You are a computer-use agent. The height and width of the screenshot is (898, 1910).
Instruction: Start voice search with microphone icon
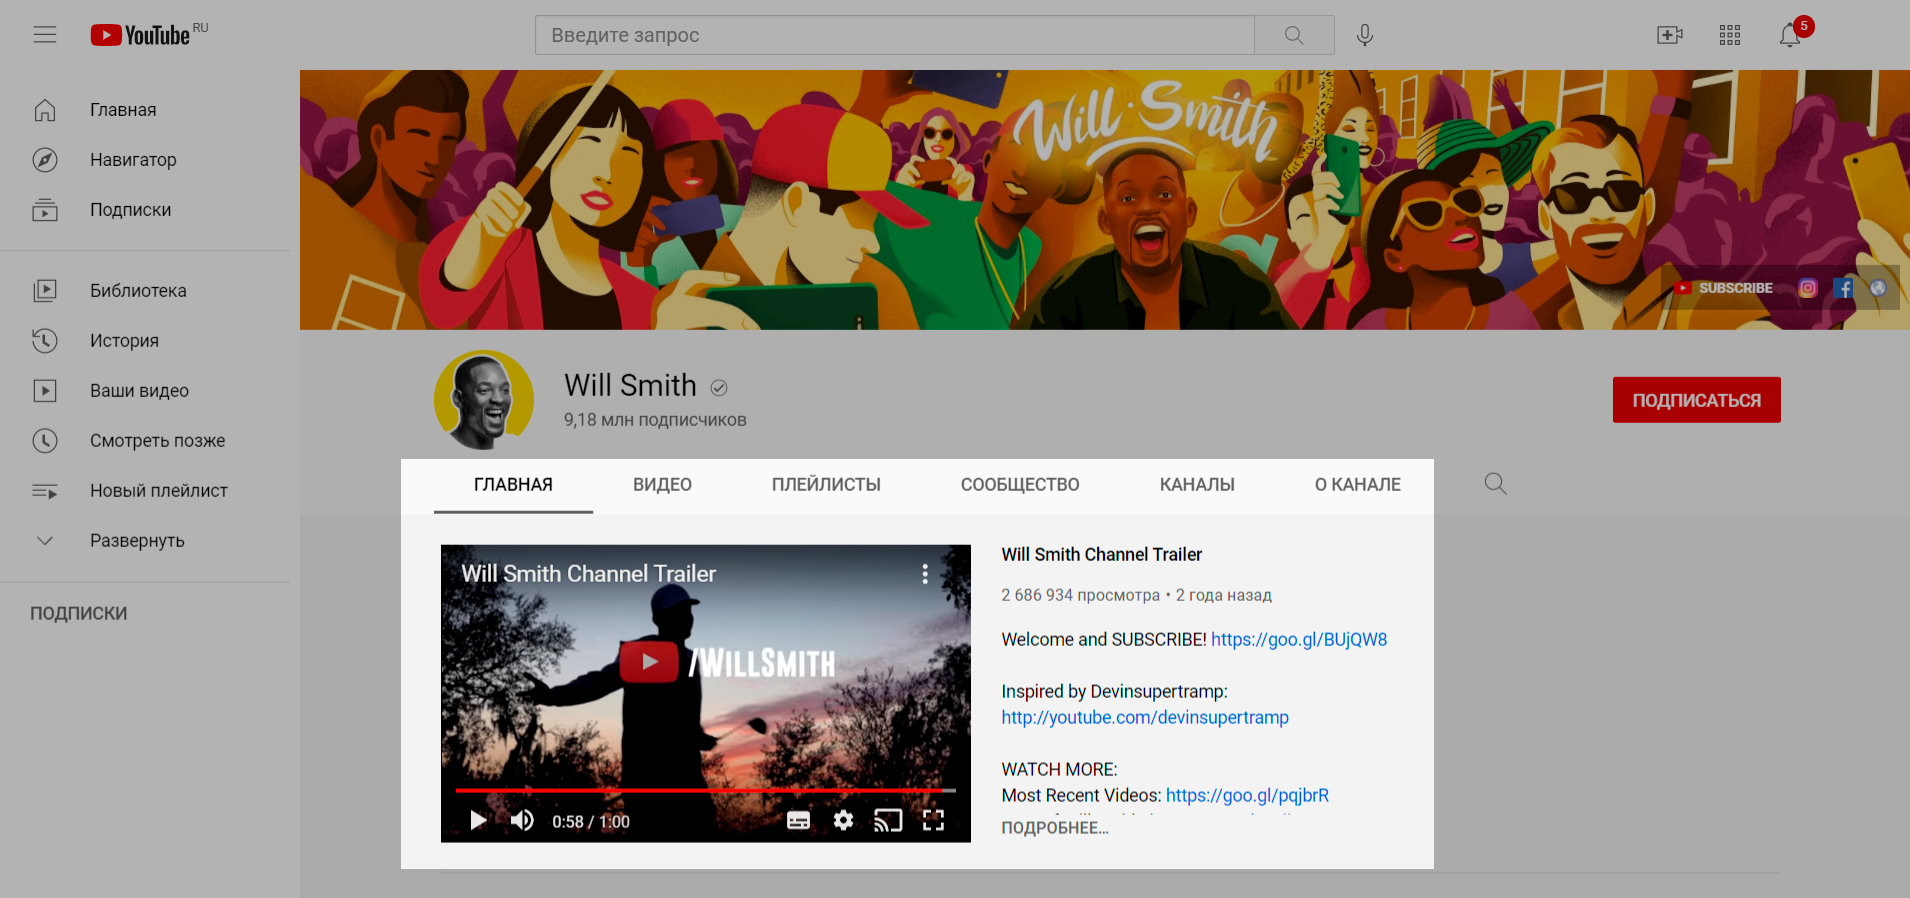pos(1365,35)
